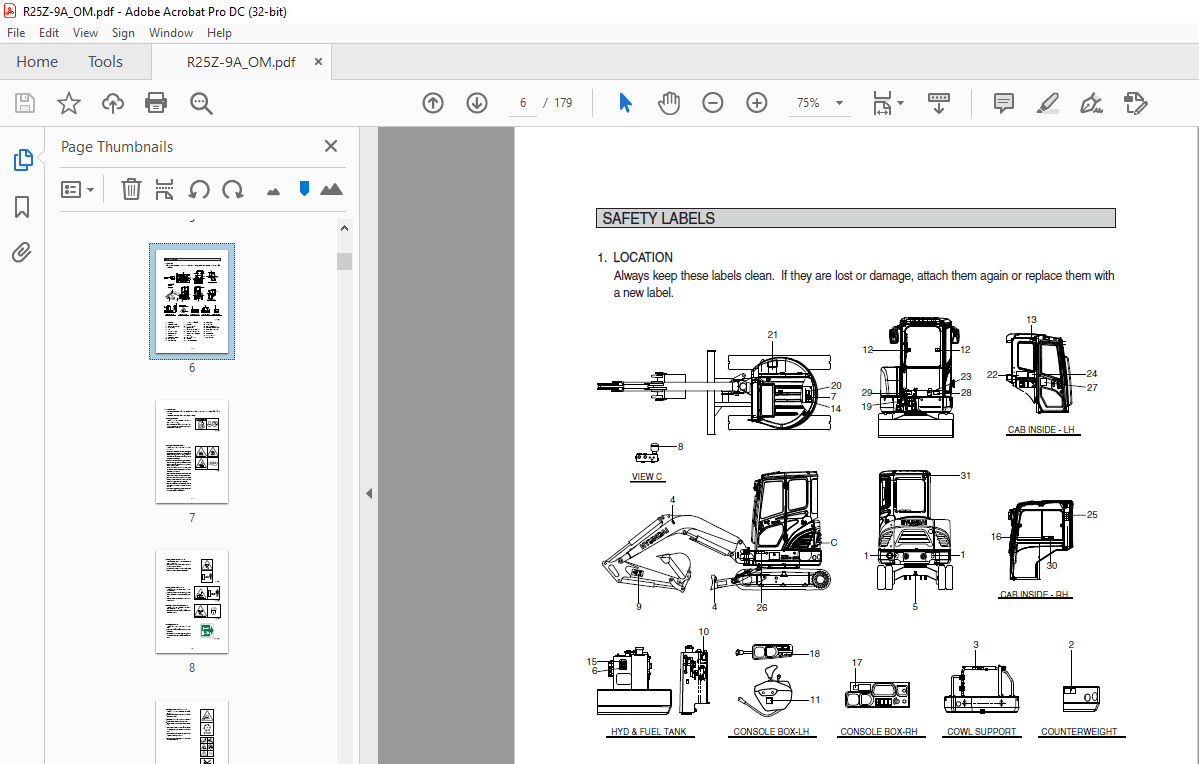Open Page Thumbnails sidebar icon

pos(23,160)
